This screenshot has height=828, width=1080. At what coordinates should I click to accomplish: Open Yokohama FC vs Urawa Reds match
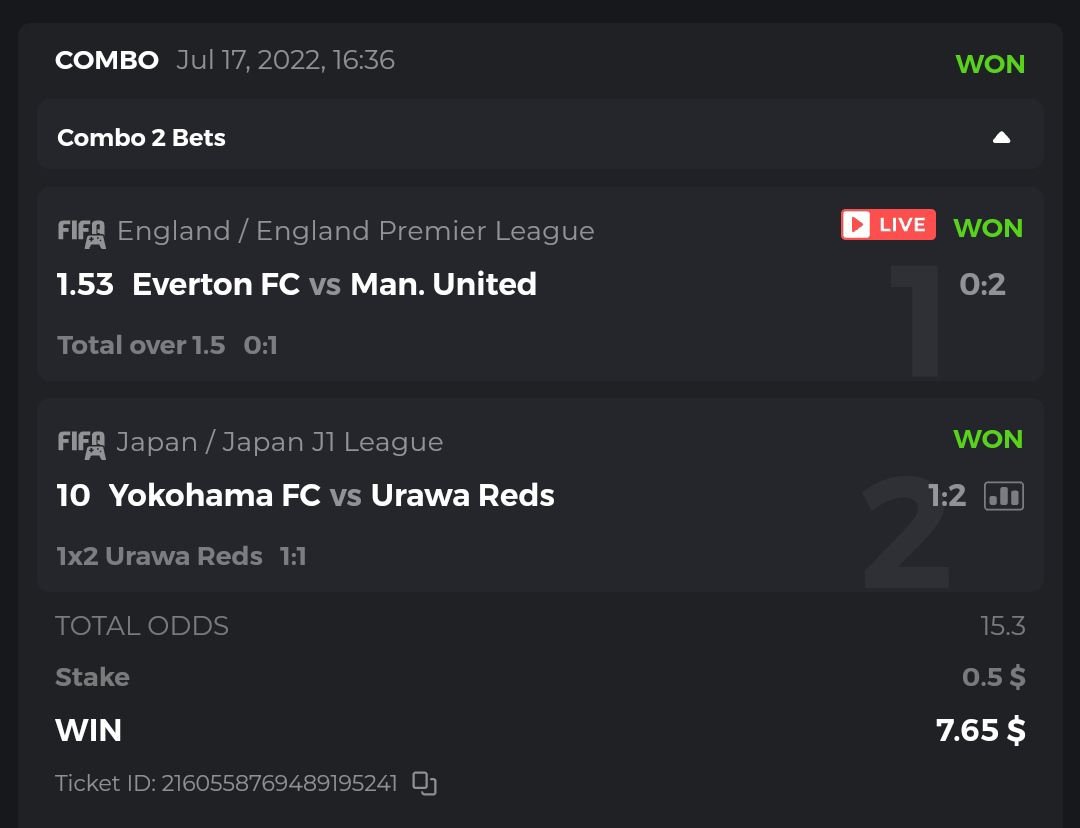click(x=331, y=496)
